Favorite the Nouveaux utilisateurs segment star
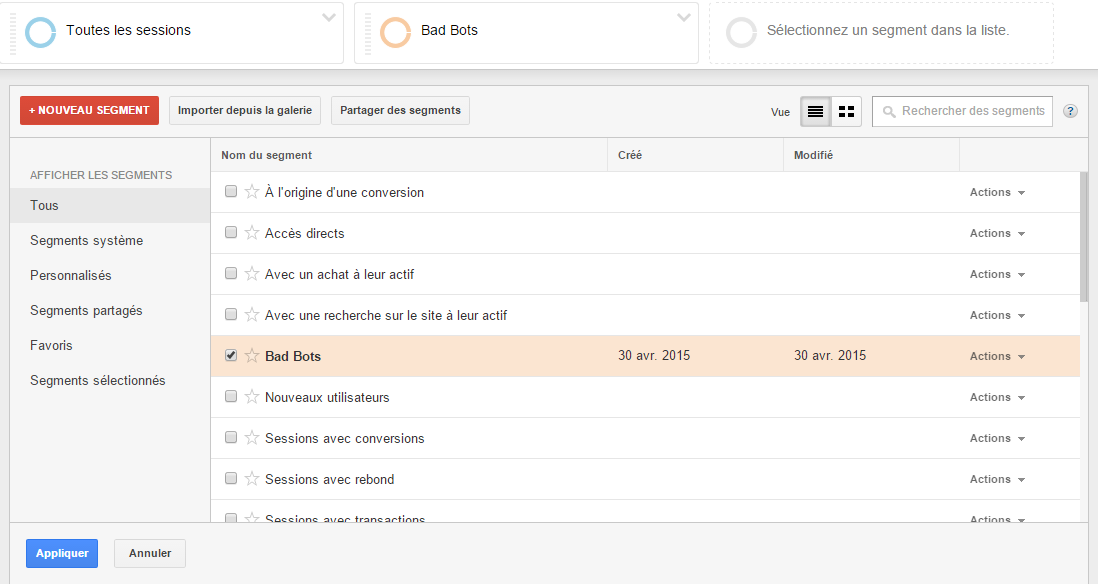This screenshot has width=1098, height=584. pos(252,396)
